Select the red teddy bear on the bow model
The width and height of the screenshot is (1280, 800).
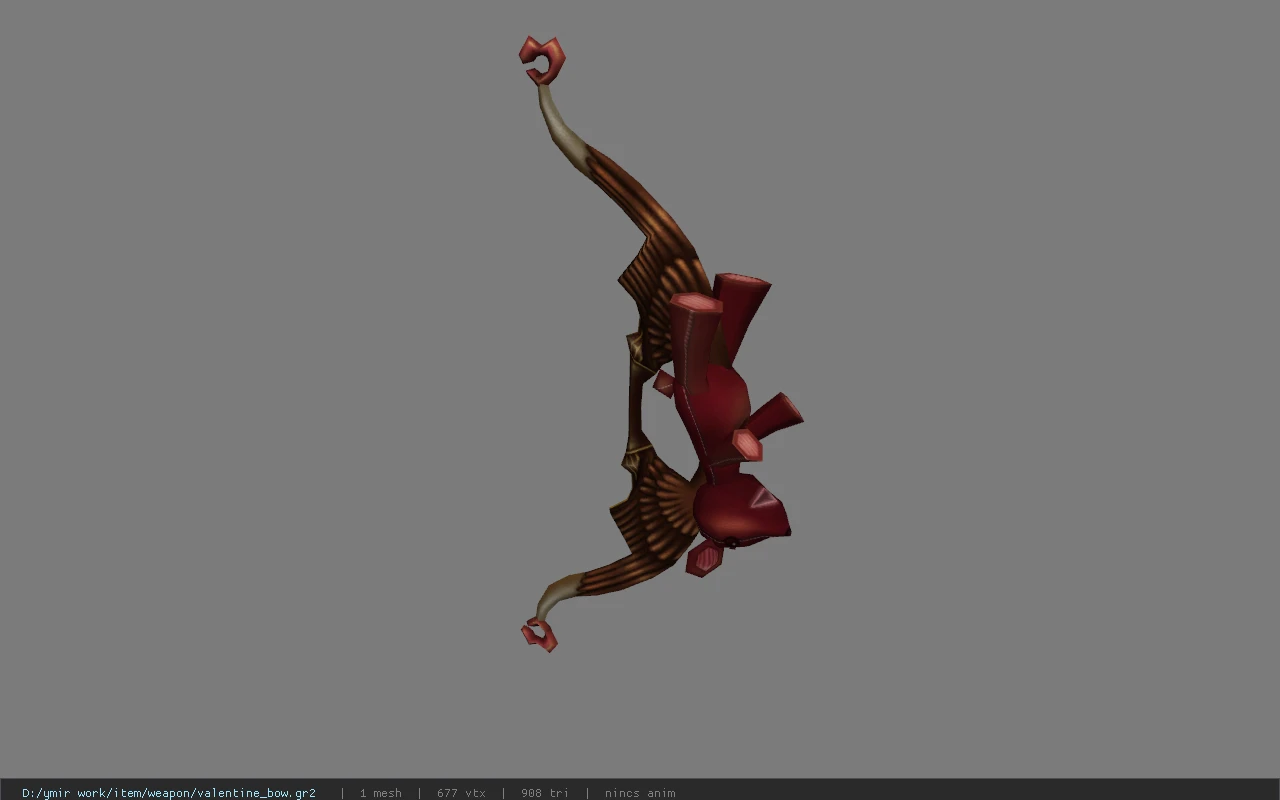(728, 425)
